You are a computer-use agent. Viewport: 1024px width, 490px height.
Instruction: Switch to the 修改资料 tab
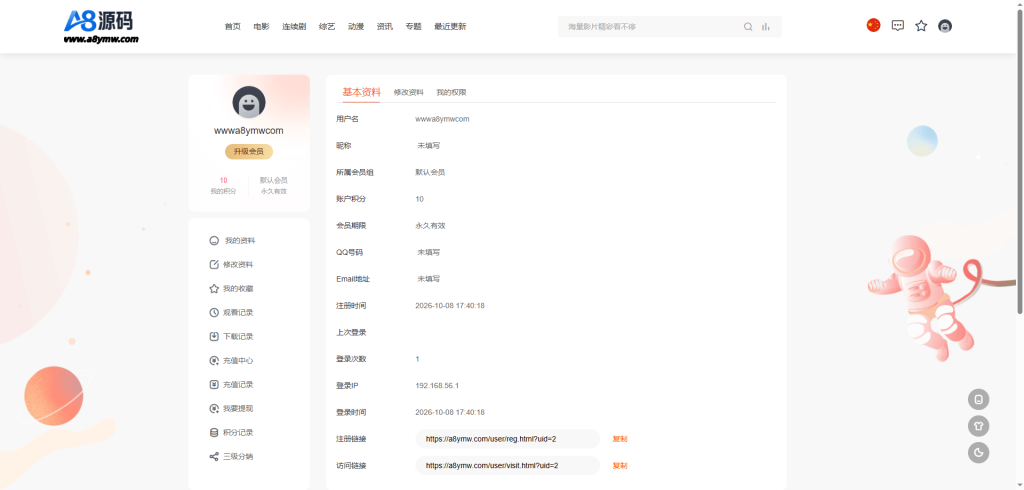point(409,92)
